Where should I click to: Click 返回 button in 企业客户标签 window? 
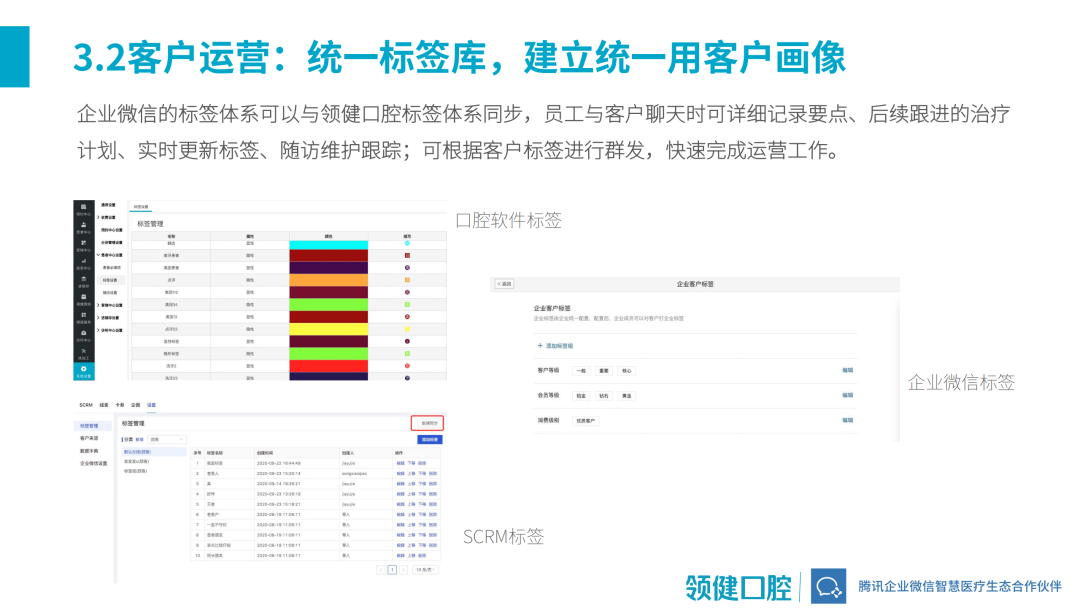(504, 284)
